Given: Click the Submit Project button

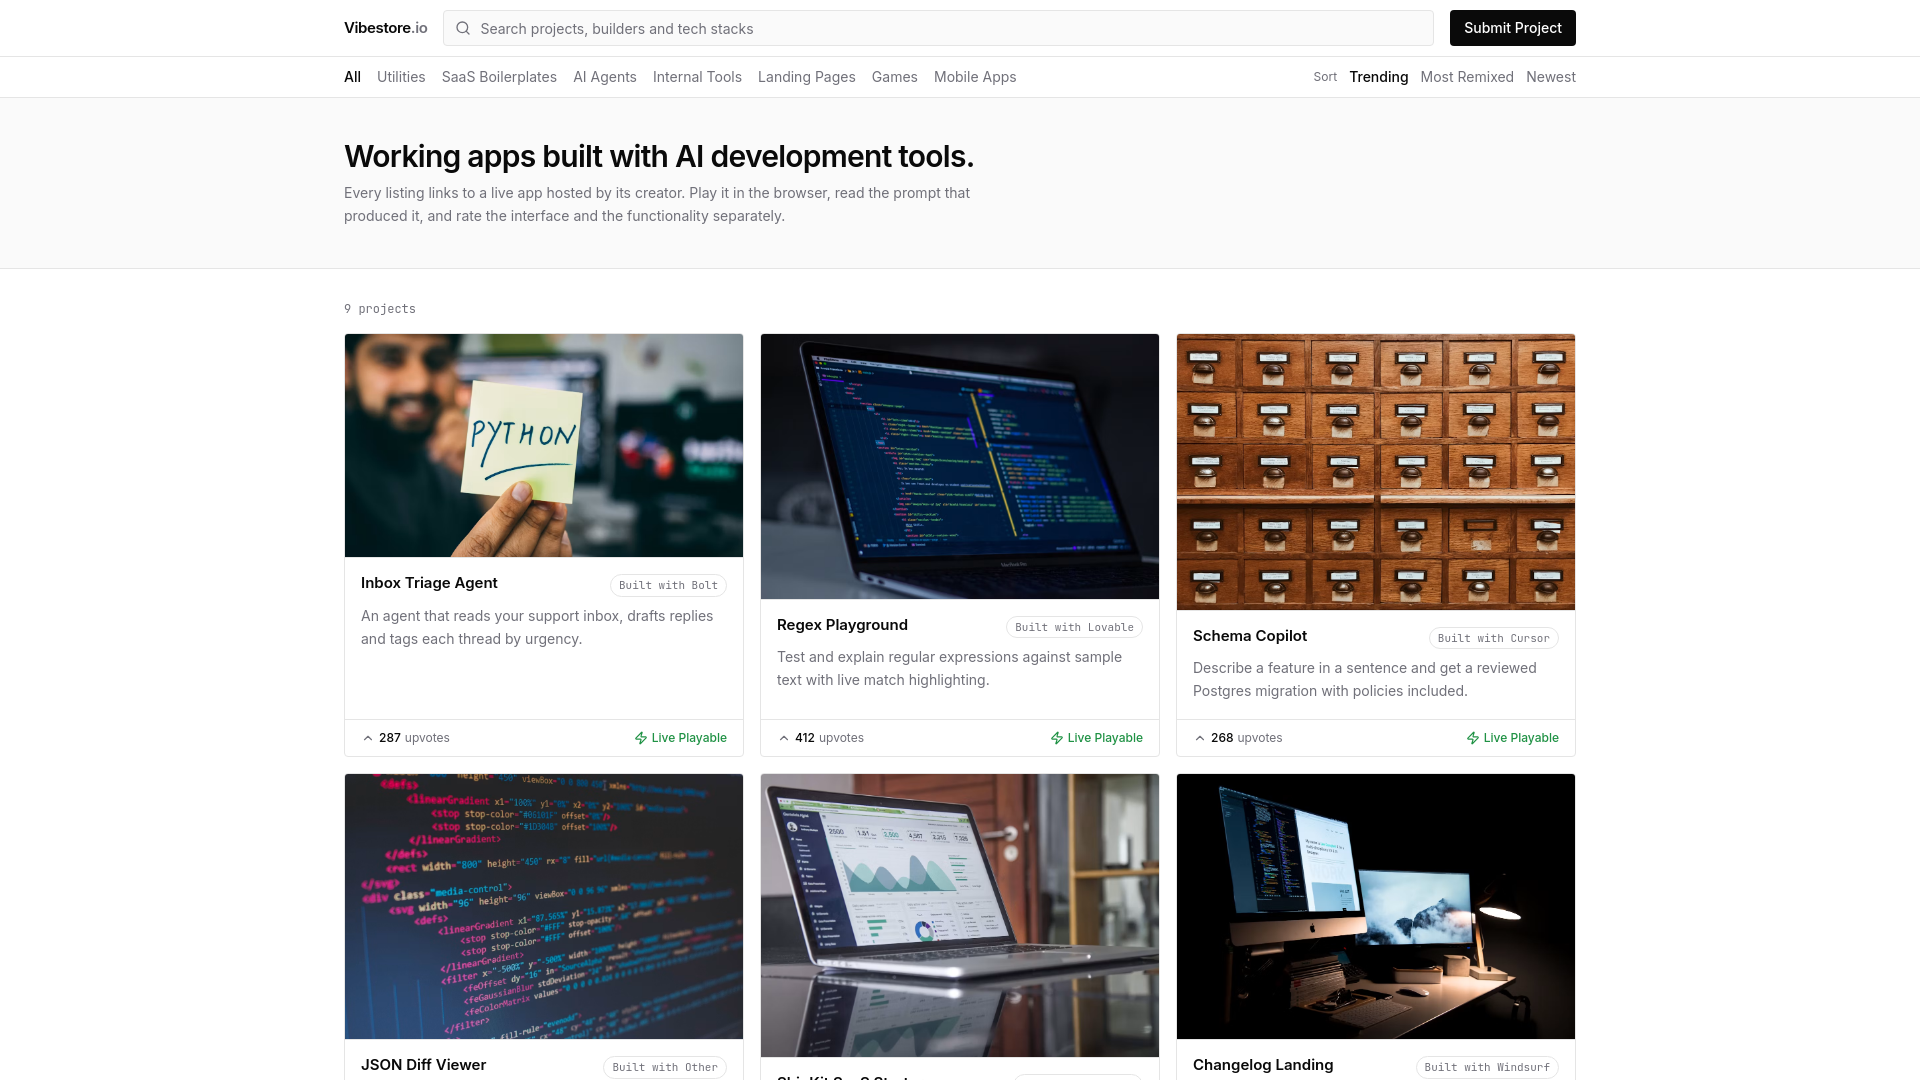Looking at the screenshot, I should [1512, 28].
